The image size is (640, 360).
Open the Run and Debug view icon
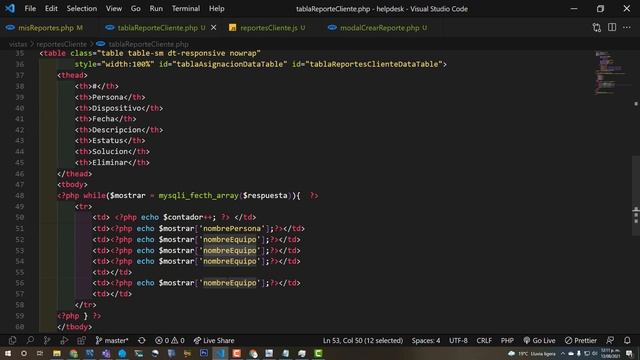tap(64, 340)
